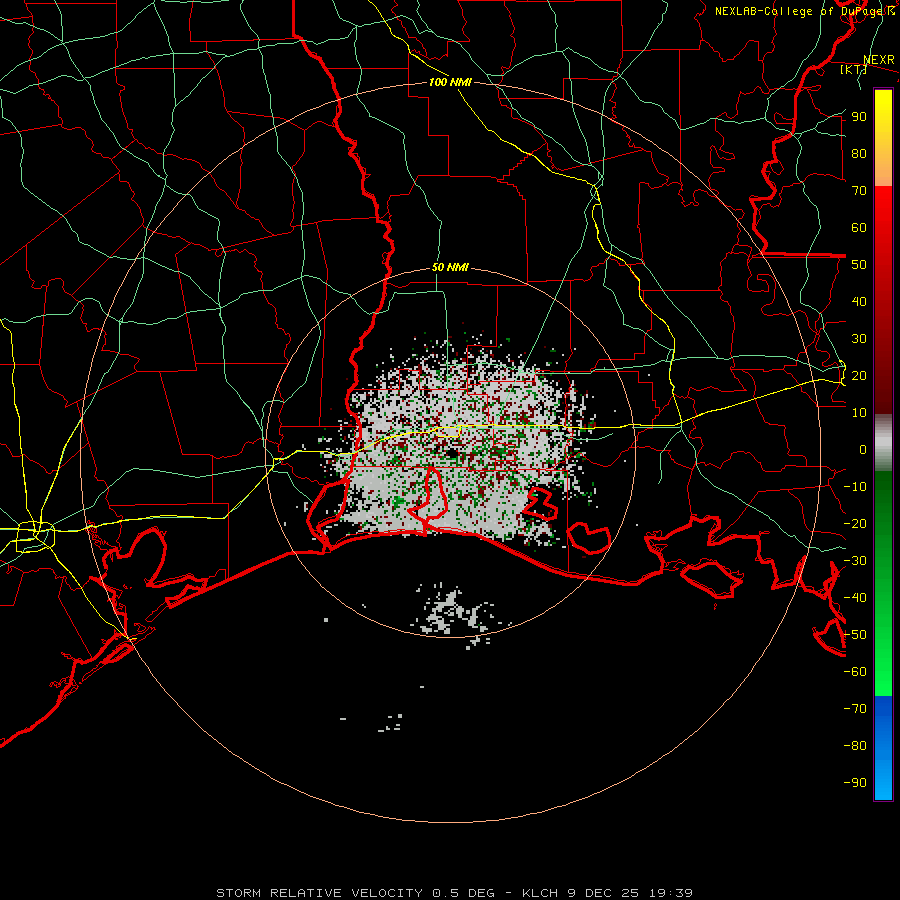Click the KLCH station identifier in the caption

click(x=540, y=893)
